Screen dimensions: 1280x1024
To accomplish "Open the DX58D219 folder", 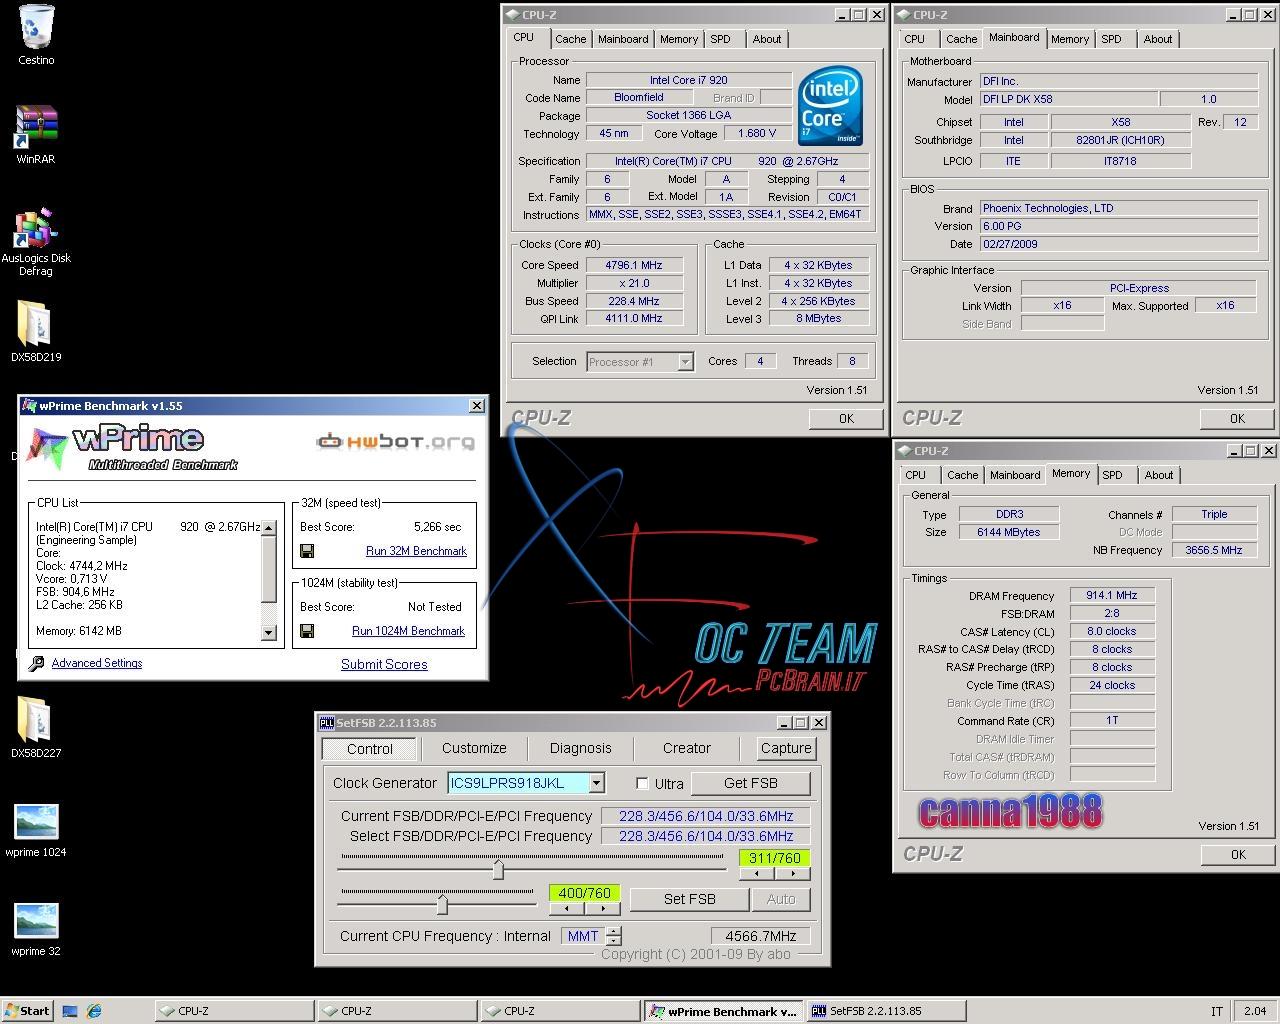I will (x=36, y=324).
